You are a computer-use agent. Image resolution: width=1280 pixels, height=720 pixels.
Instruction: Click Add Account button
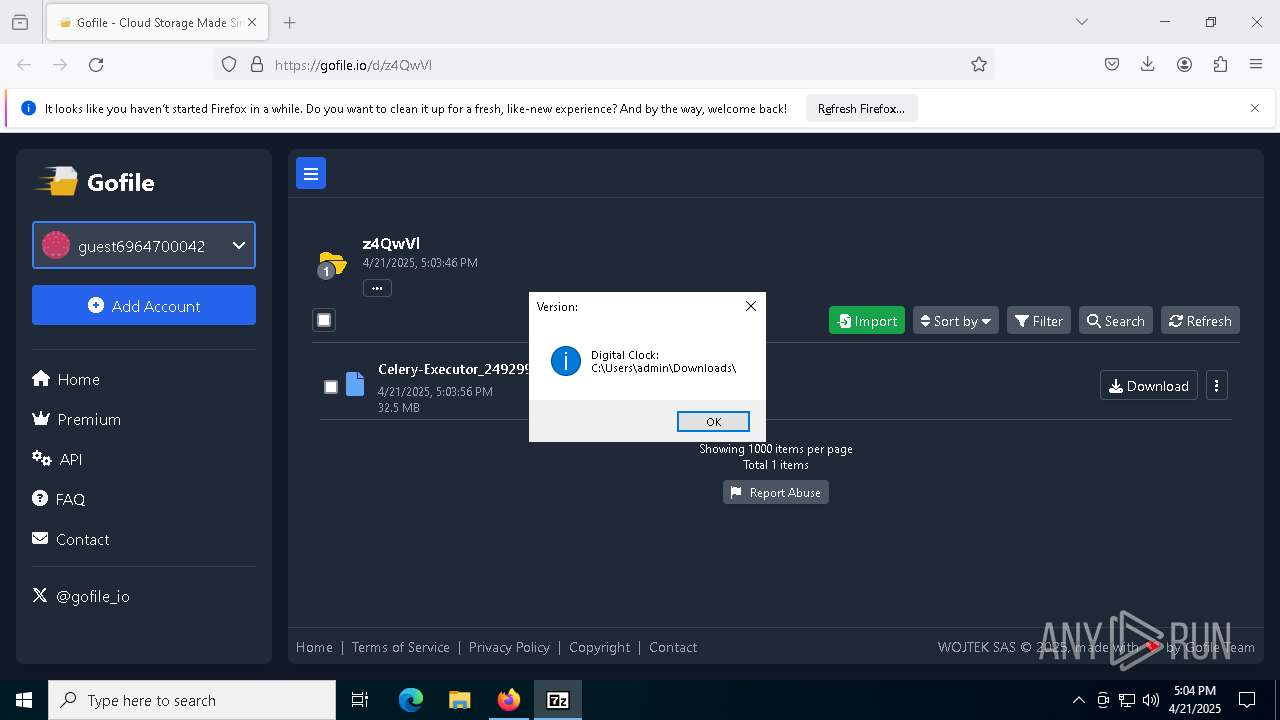pyautogui.click(x=144, y=305)
